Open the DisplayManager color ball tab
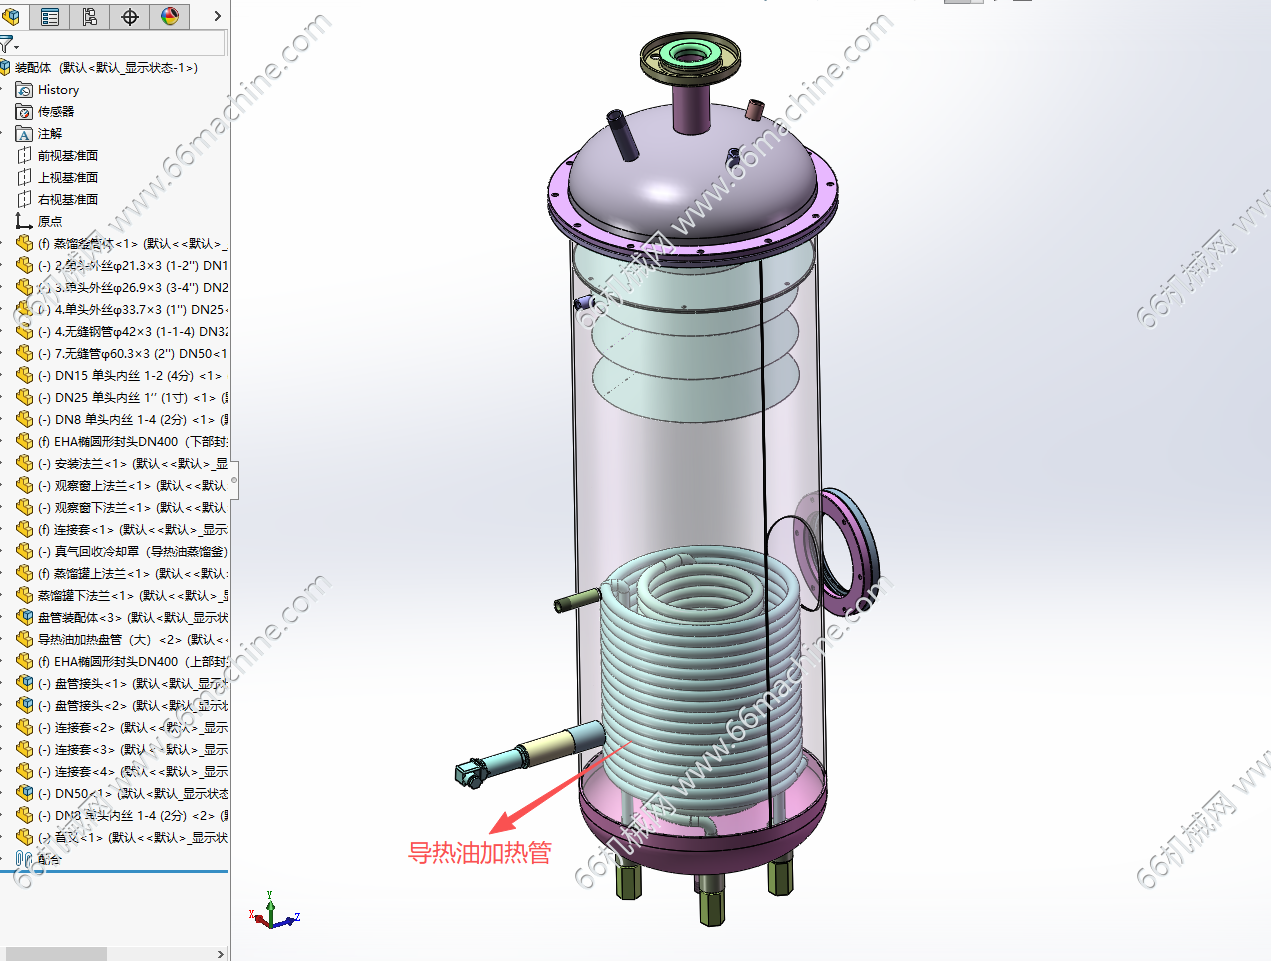This screenshot has width=1271, height=961. pos(170,16)
